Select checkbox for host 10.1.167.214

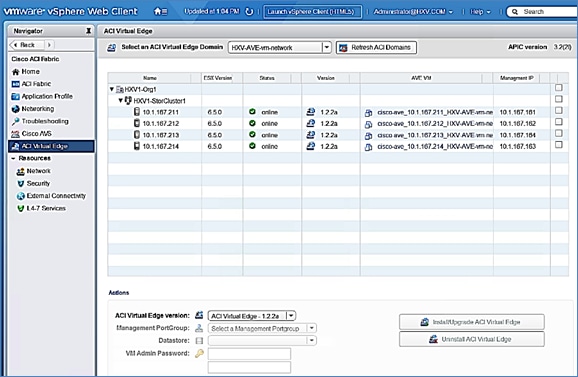(x=559, y=144)
